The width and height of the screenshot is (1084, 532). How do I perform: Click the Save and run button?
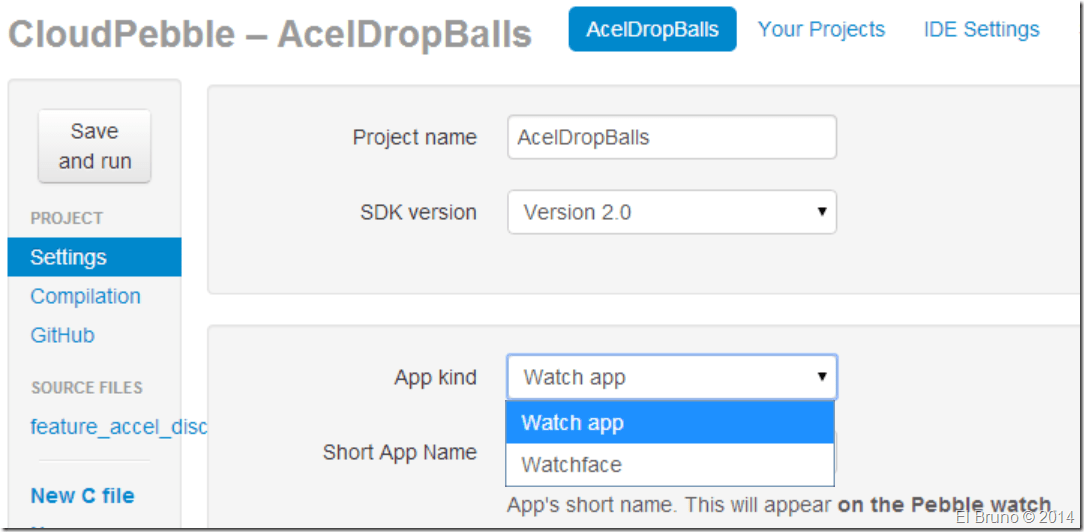[94, 146]
